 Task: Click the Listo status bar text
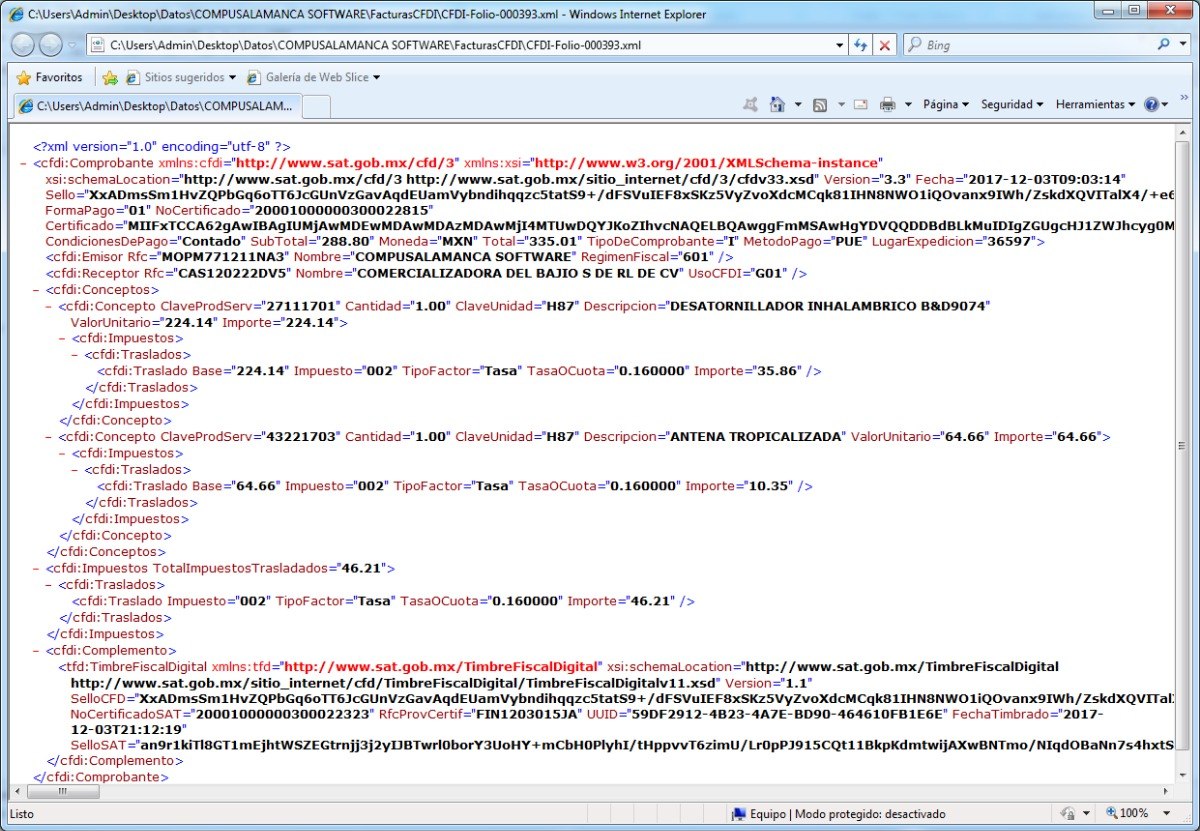[x=21, y=814]
